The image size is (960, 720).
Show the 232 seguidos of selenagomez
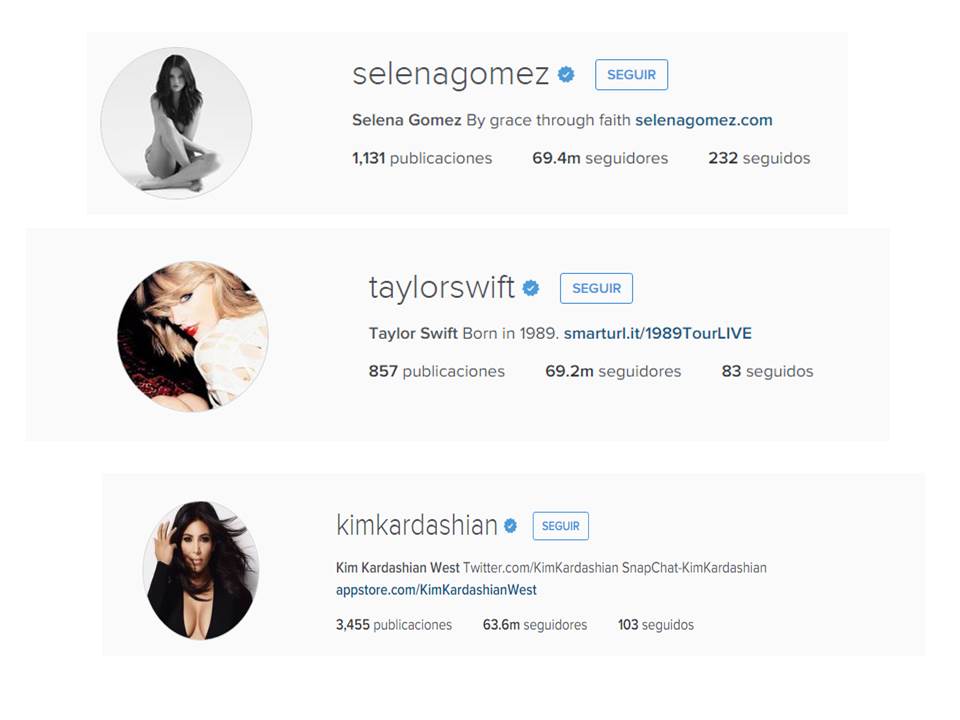tap(759, 158)
